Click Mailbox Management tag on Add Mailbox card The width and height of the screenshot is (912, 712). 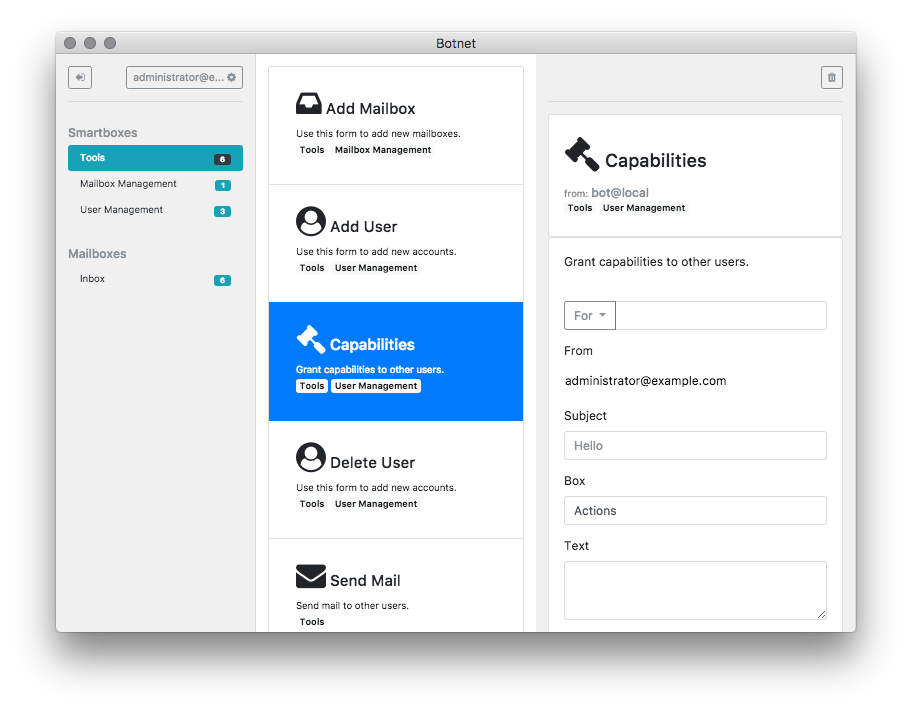click(383, 150)
